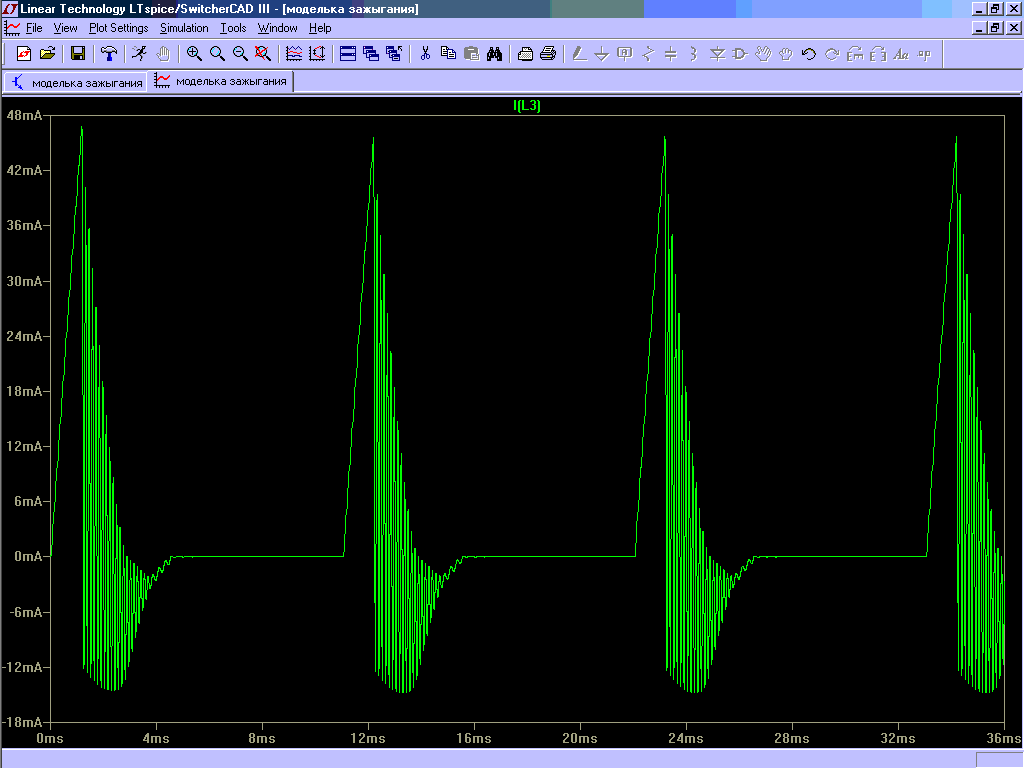This screenshot has width=1024, height=768.
Task: Select the zoom in magnifier icon
Action: click(x=194, y=53)
